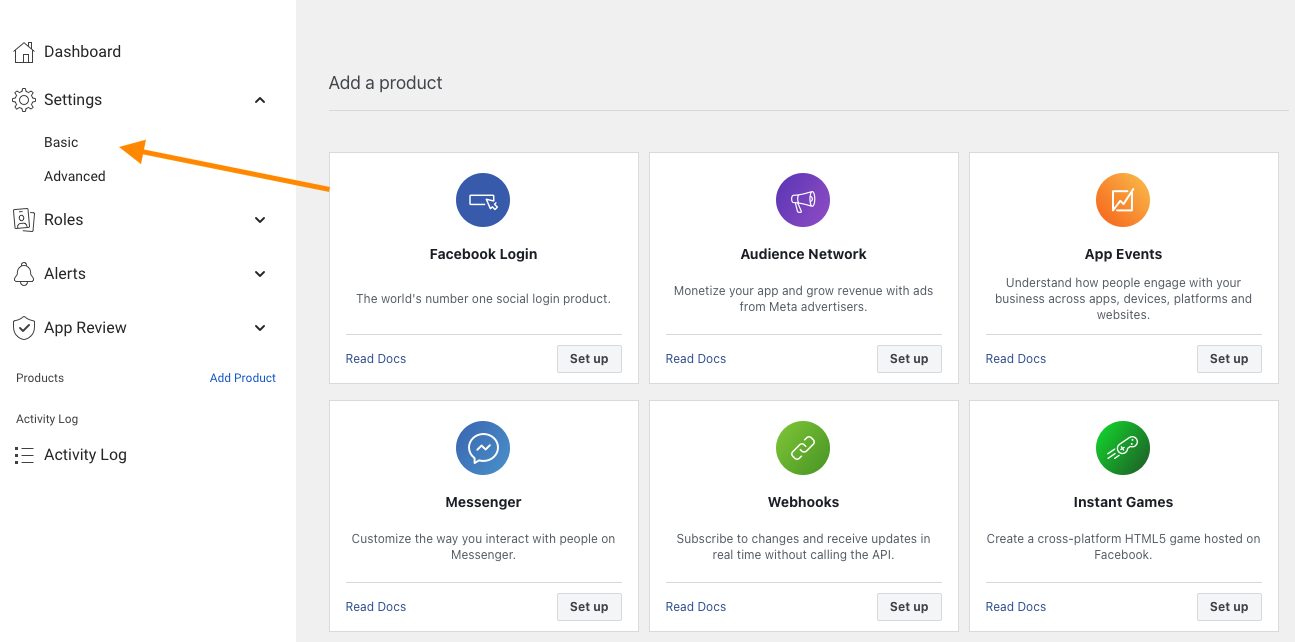This screenshot has height=642, width=1295.
Task: Click the Instant Games controller icon
Action: [1123, 448]
